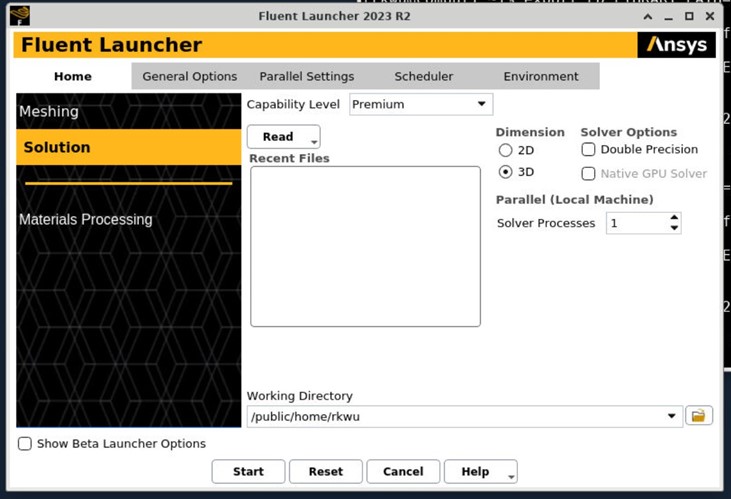This screenshot has height=499, width=731.
Task: Roll up window with title bar arrow
Action: pyautogui.click(x=648, y=17)
